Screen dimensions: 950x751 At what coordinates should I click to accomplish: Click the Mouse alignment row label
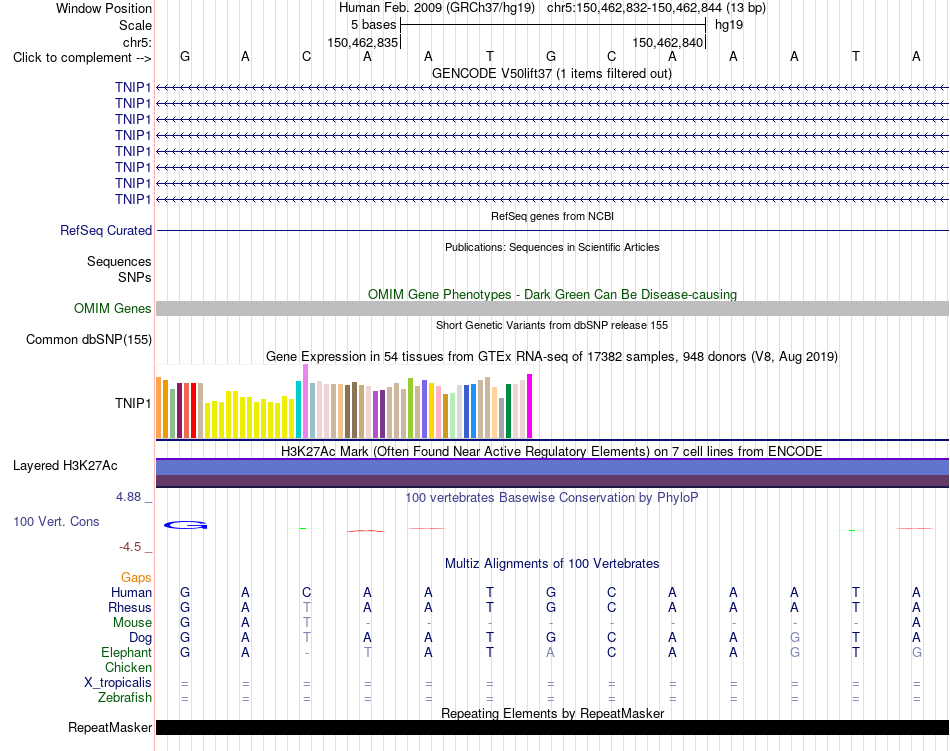[x=132, y=623]
